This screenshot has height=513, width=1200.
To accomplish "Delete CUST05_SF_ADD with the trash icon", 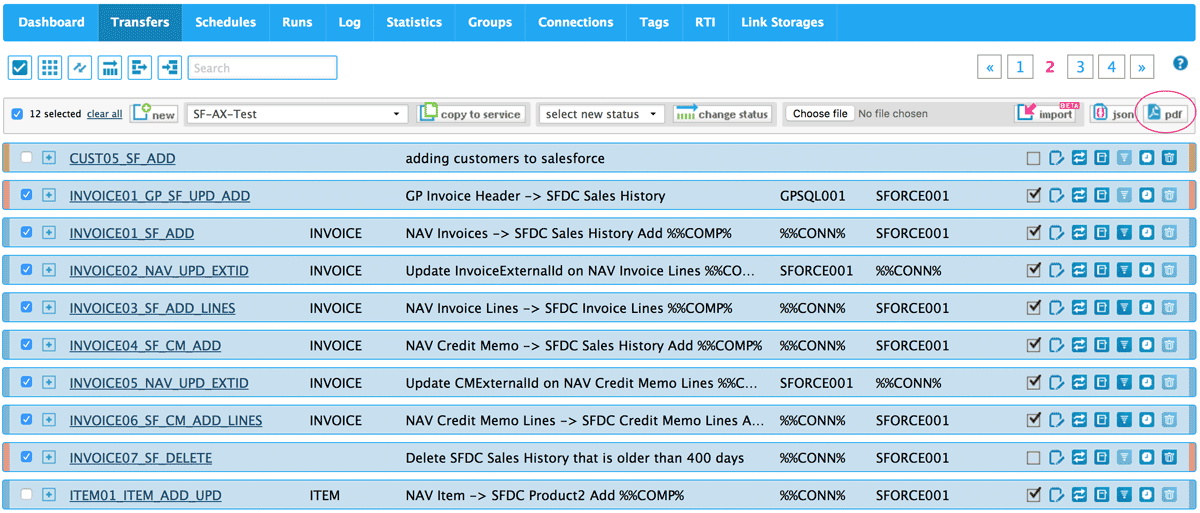I will pos(1168,158).
